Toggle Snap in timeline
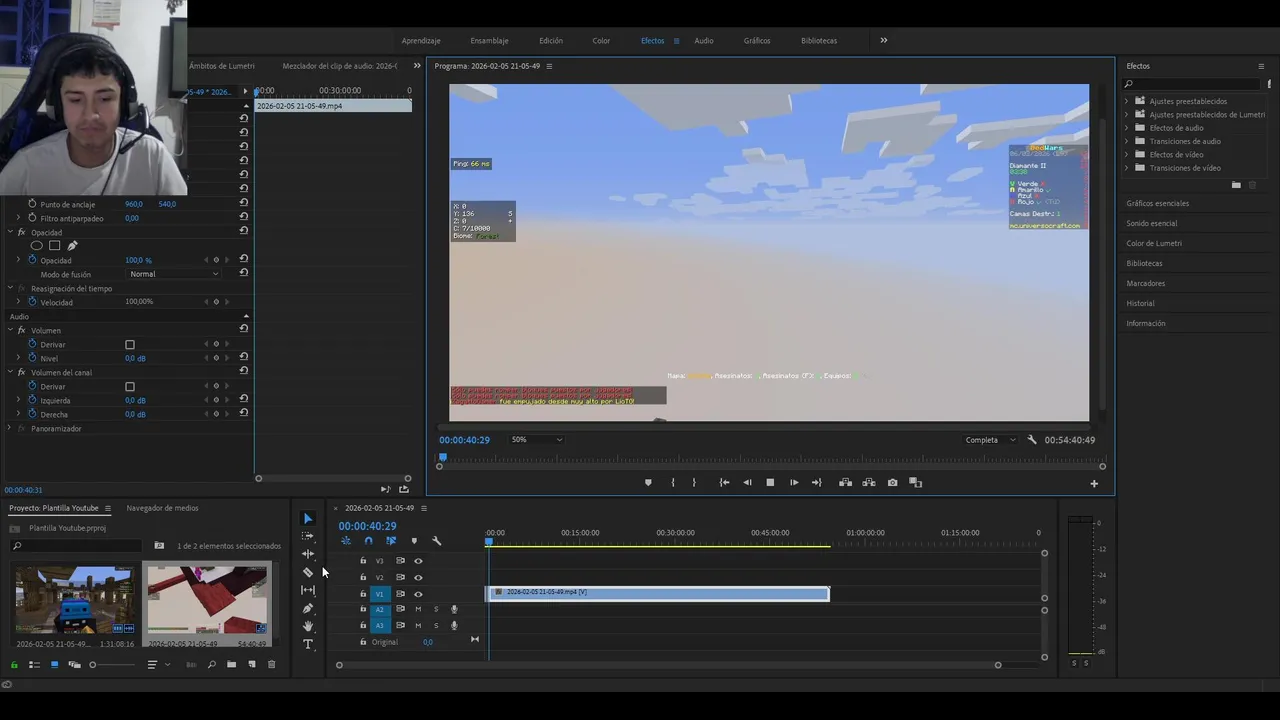The height and width of the screenshot is (720, 1280). tap(368, 541)
